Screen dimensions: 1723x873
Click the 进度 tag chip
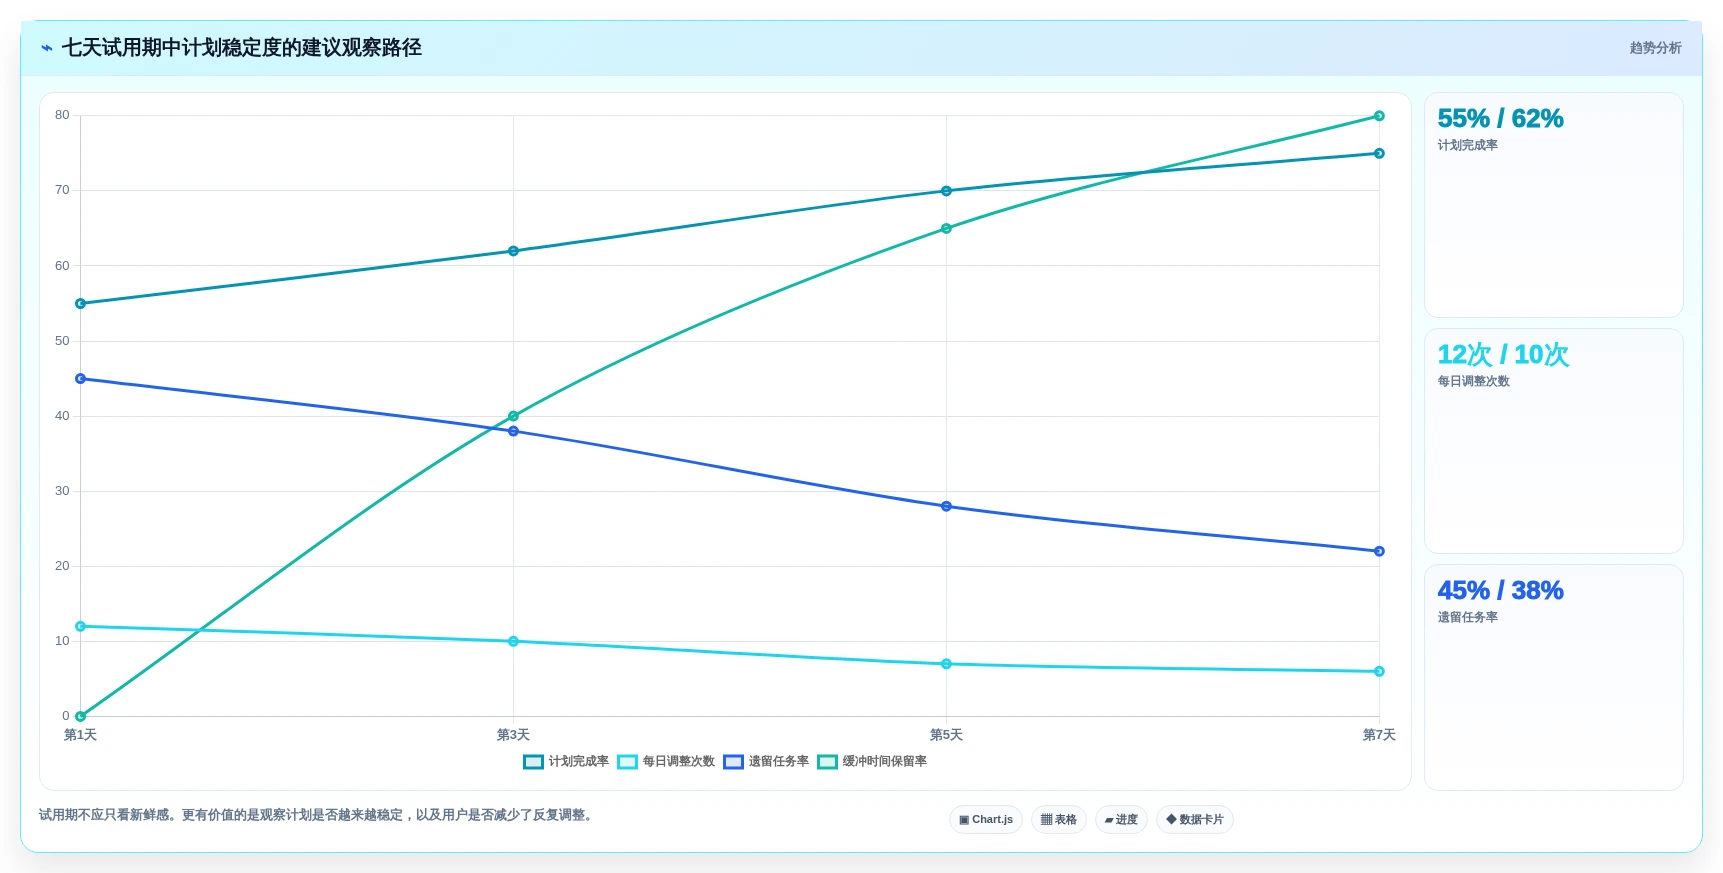pyautogui.click(x=1121, y=820)
